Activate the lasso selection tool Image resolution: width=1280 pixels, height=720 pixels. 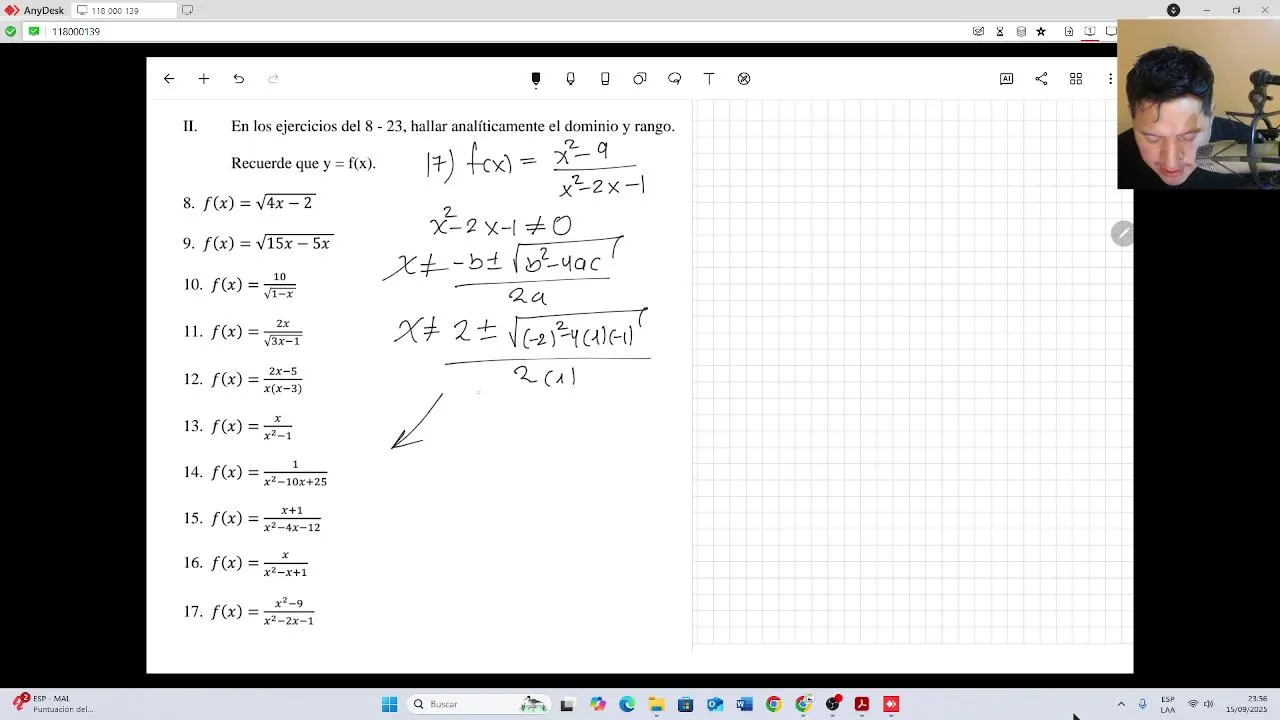tap(674, 79)
